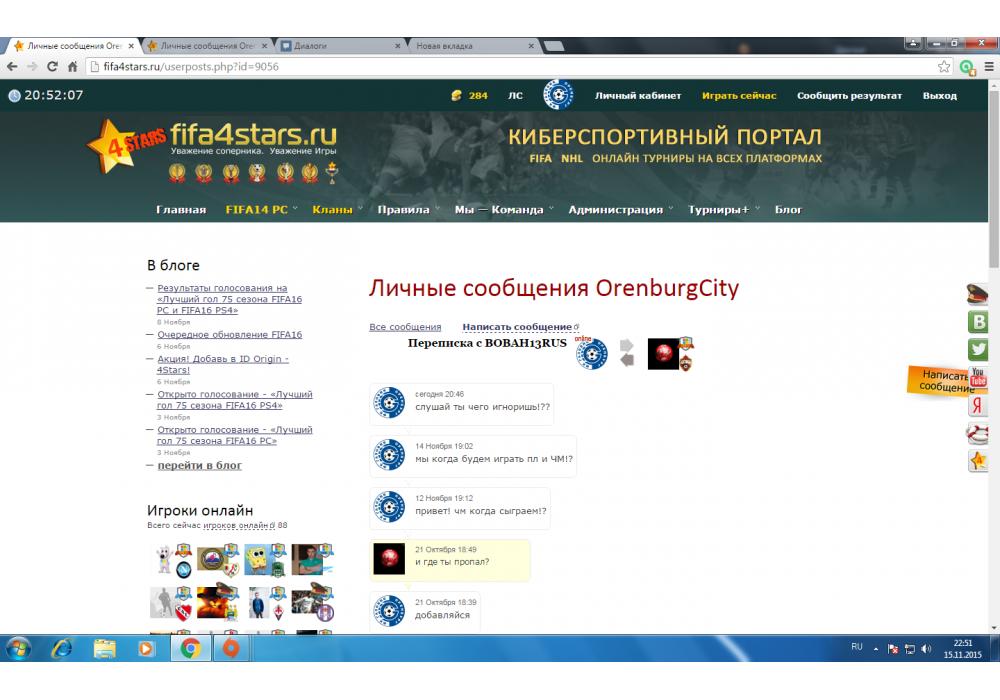This screenshot has width=1000, height=700.
Task: Click the officer cap icon in right sidebar
Action: [978, 294]
